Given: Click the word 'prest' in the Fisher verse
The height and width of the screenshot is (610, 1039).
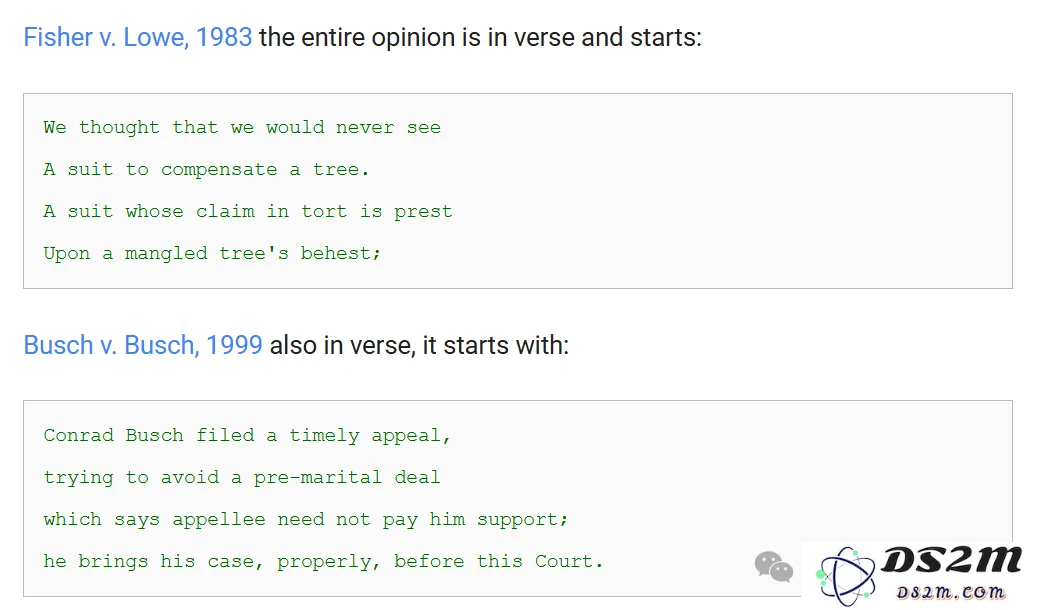Looking at the screenshot, I should click(x=423, y=212).
